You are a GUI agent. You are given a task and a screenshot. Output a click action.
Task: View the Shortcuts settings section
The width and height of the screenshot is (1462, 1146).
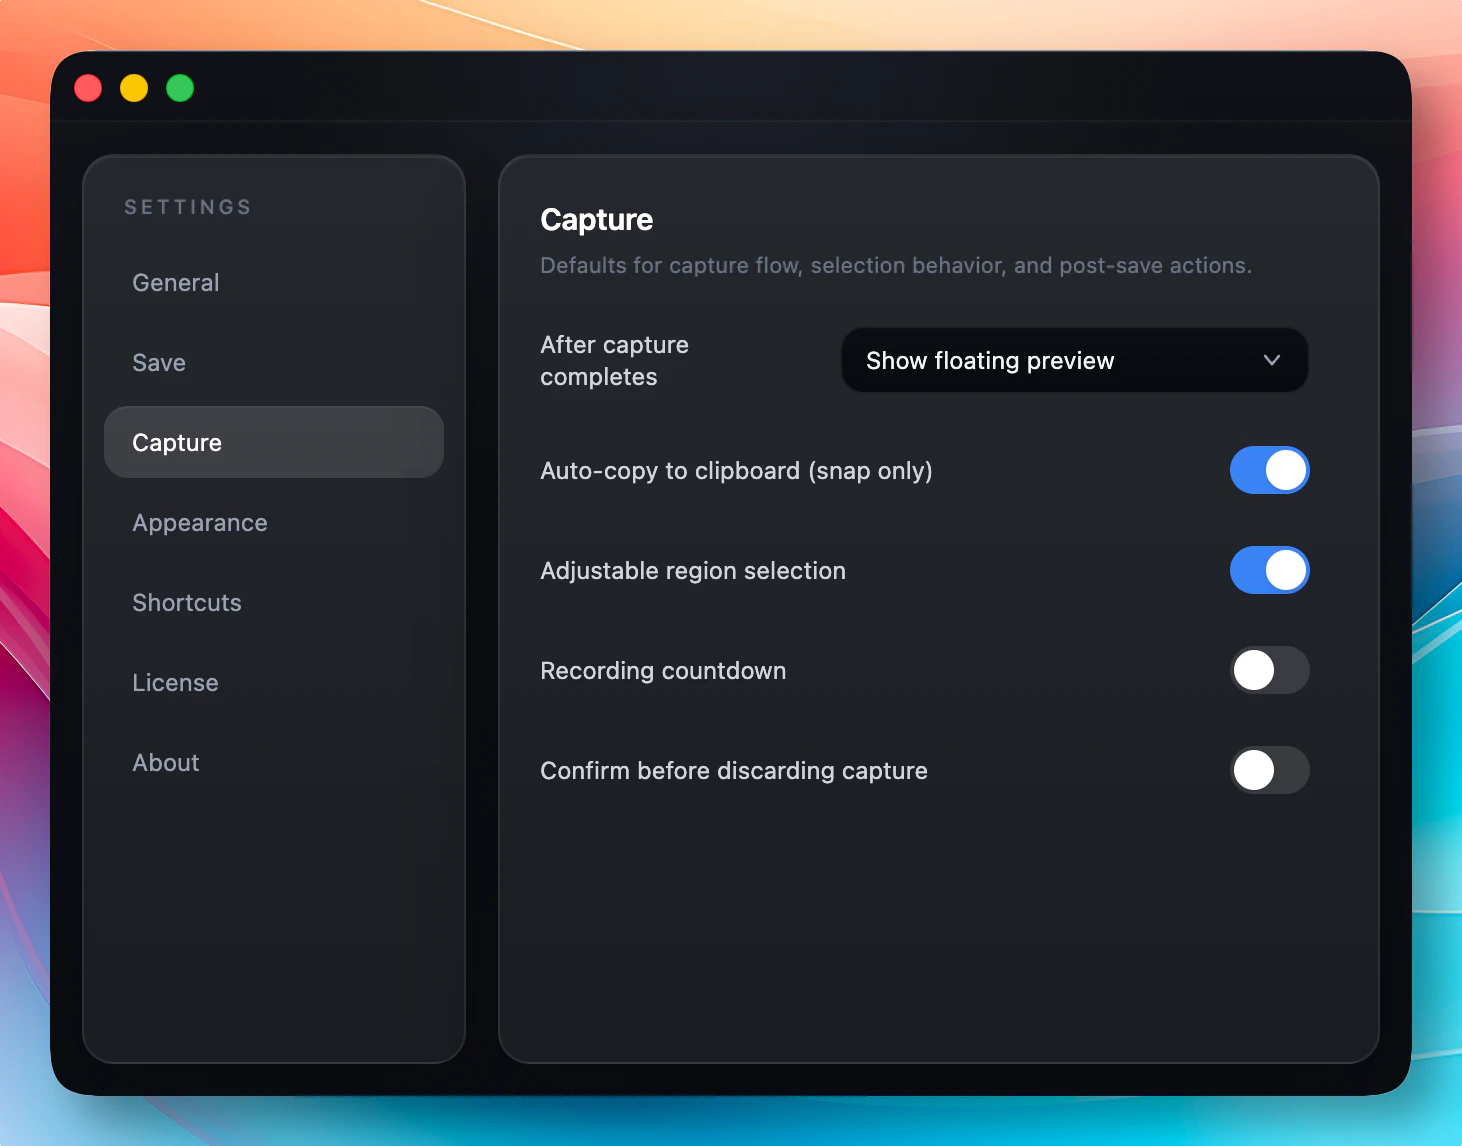click(187, 602)
